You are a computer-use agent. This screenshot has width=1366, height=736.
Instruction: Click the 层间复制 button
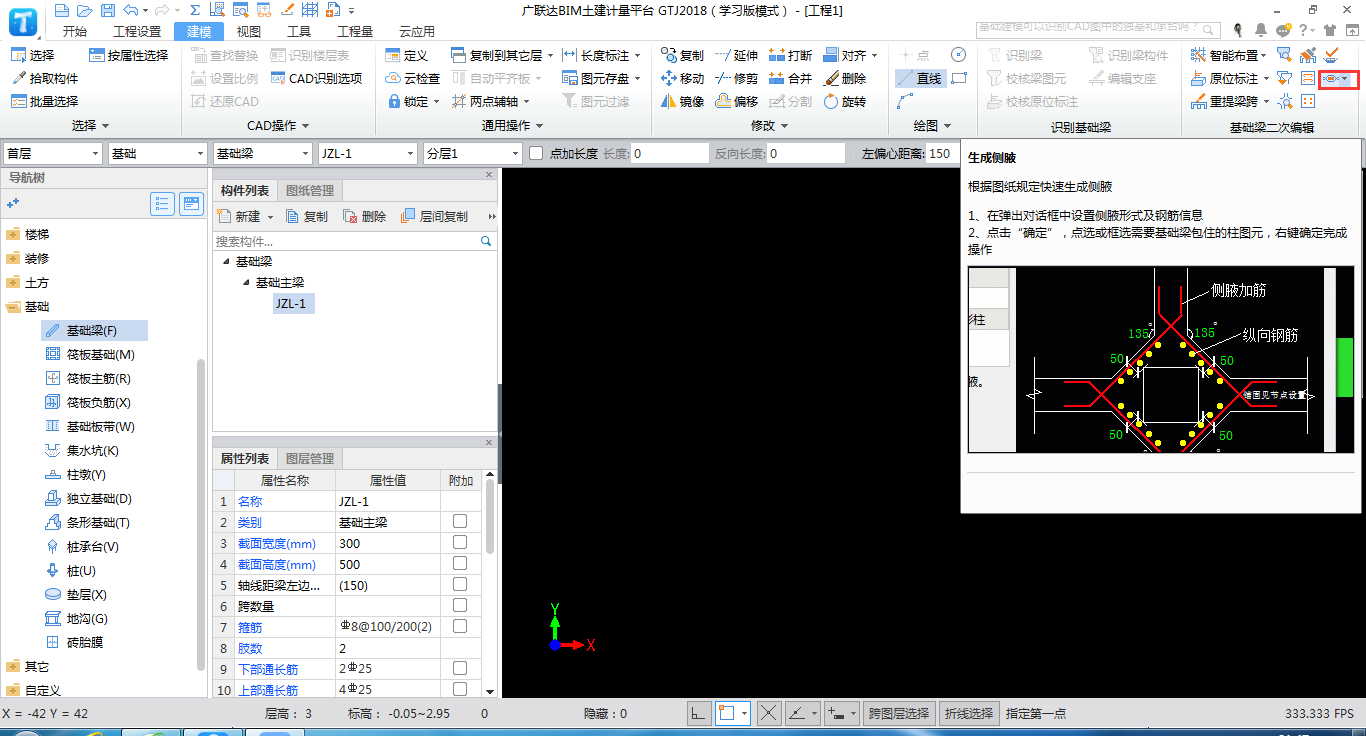434,216
